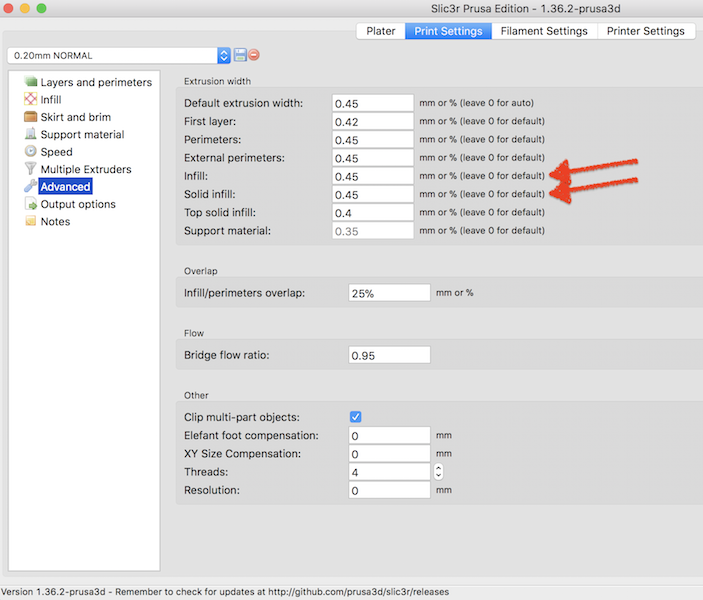Viewport: 703px width, 600px height.
Task: Open the Skirt and brim page icon
Action: [x=30, y=117]
